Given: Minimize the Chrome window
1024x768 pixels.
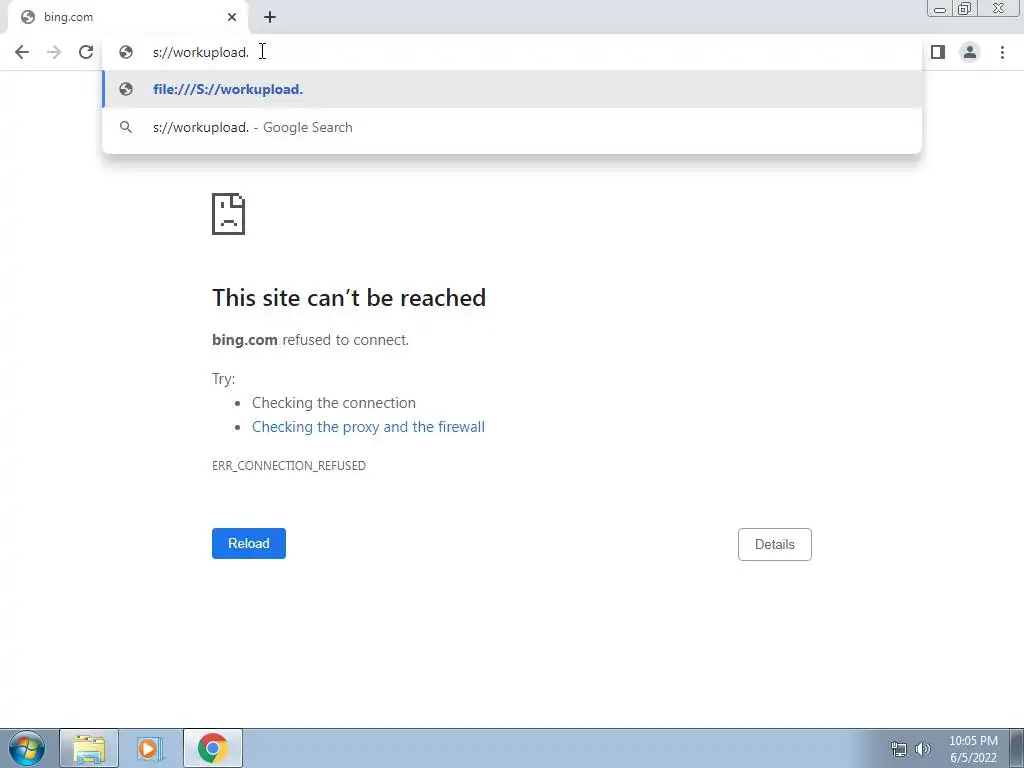Looking at the screenshot, I should click(x=940, y=9).
